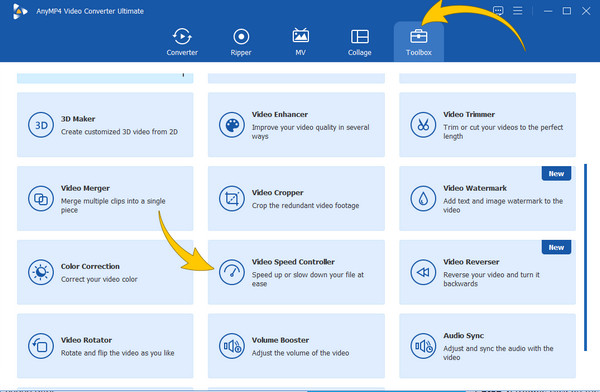The height and width of the screenshot is (392, 600).
Task: Click the Video Reverser rewind icon
Action: pos(423,272)
